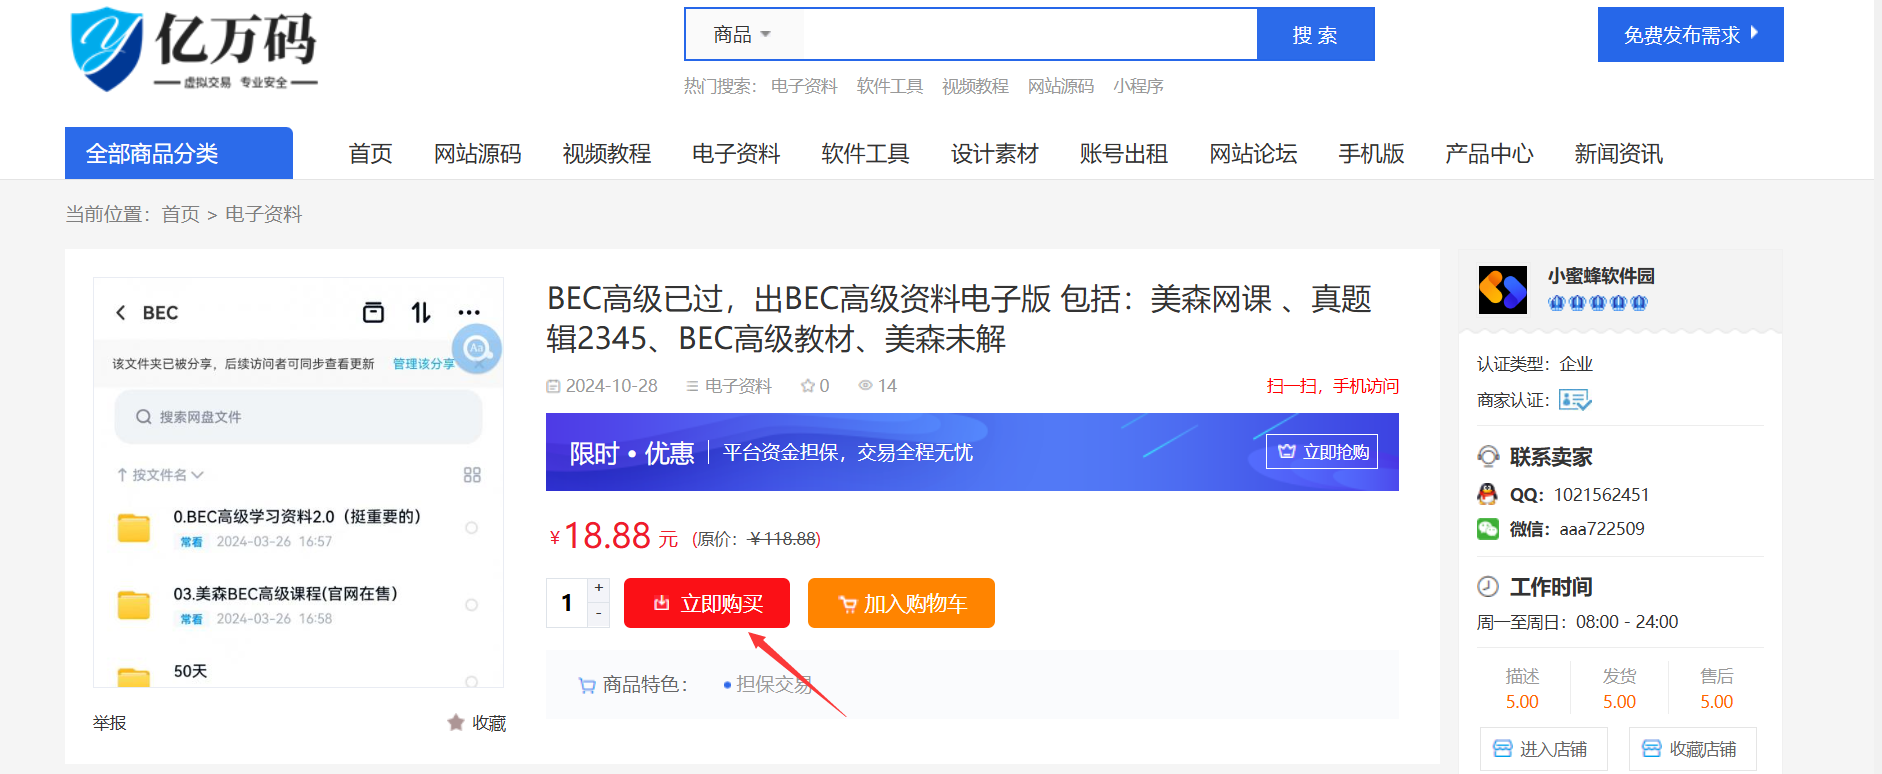Click the 亿万码 shield logo

(193, 49)
